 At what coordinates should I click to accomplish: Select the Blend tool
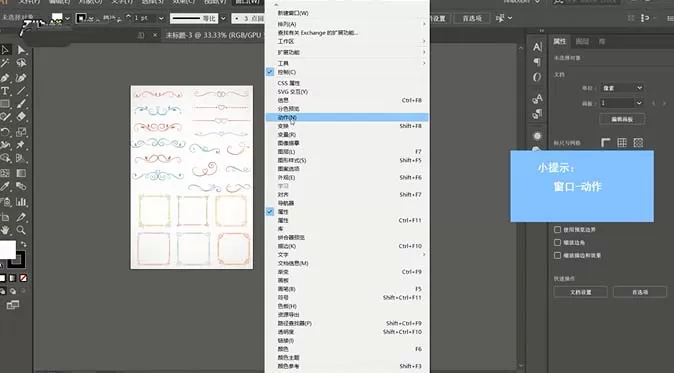click(x=21, y=186)
